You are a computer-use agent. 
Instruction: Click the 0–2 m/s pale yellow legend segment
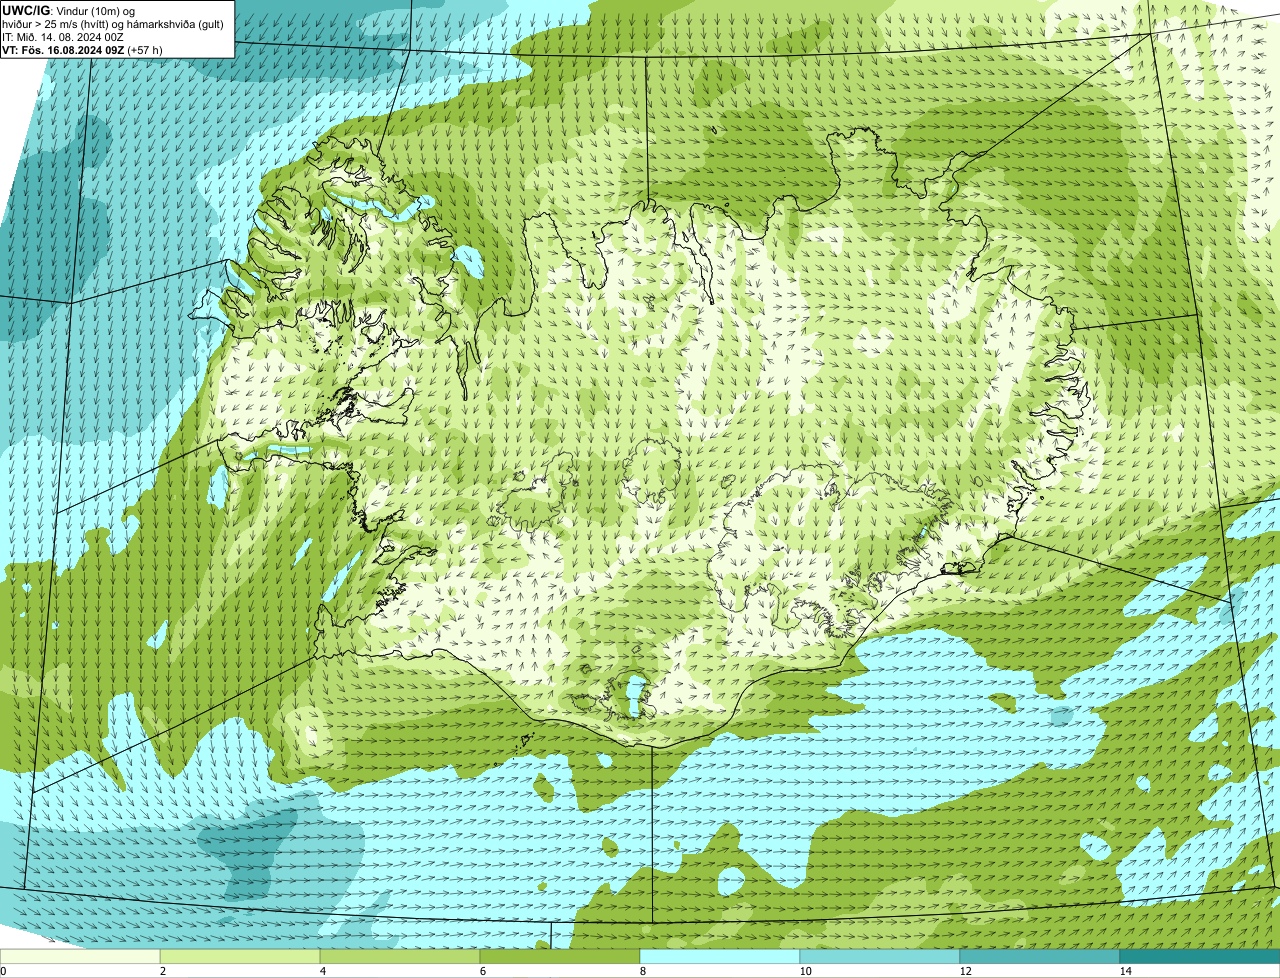point(80,956)
